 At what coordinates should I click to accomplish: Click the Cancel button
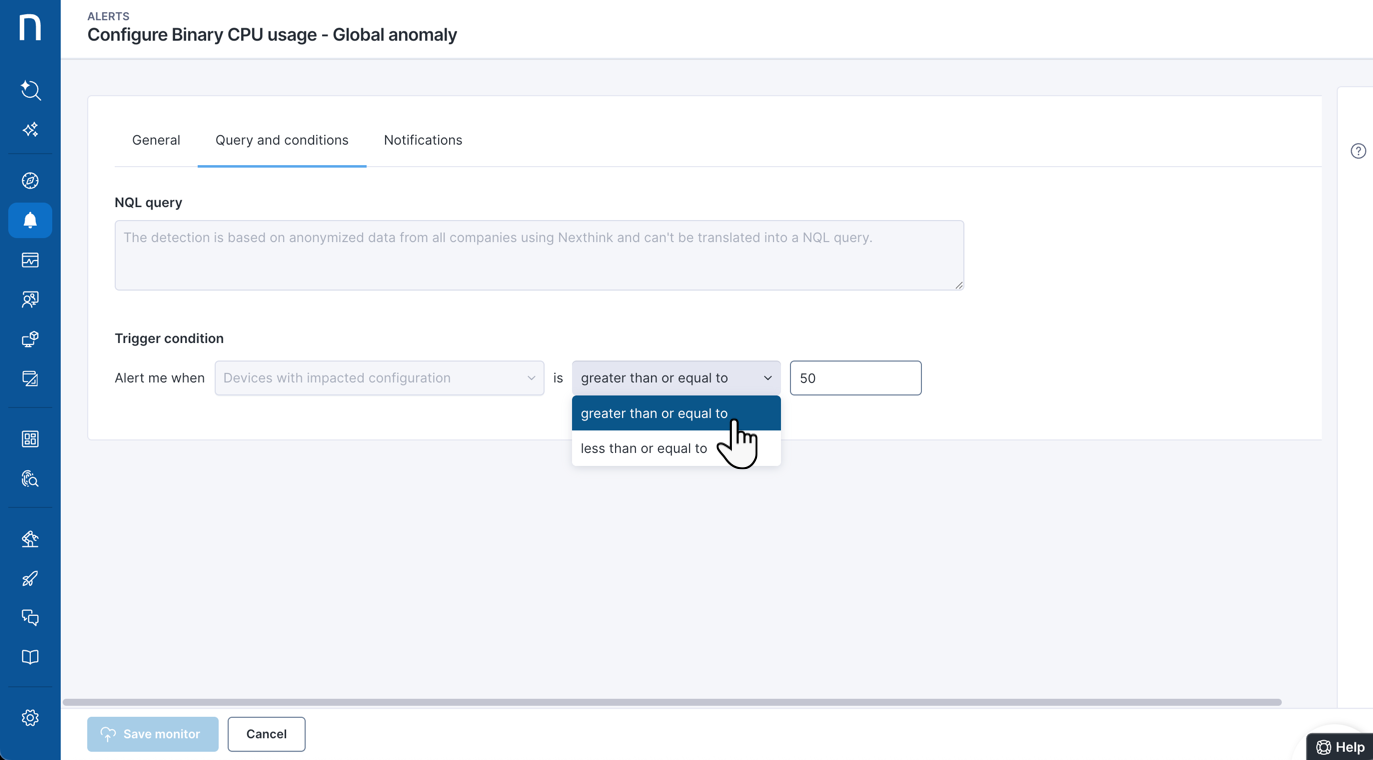coord(266,734)
